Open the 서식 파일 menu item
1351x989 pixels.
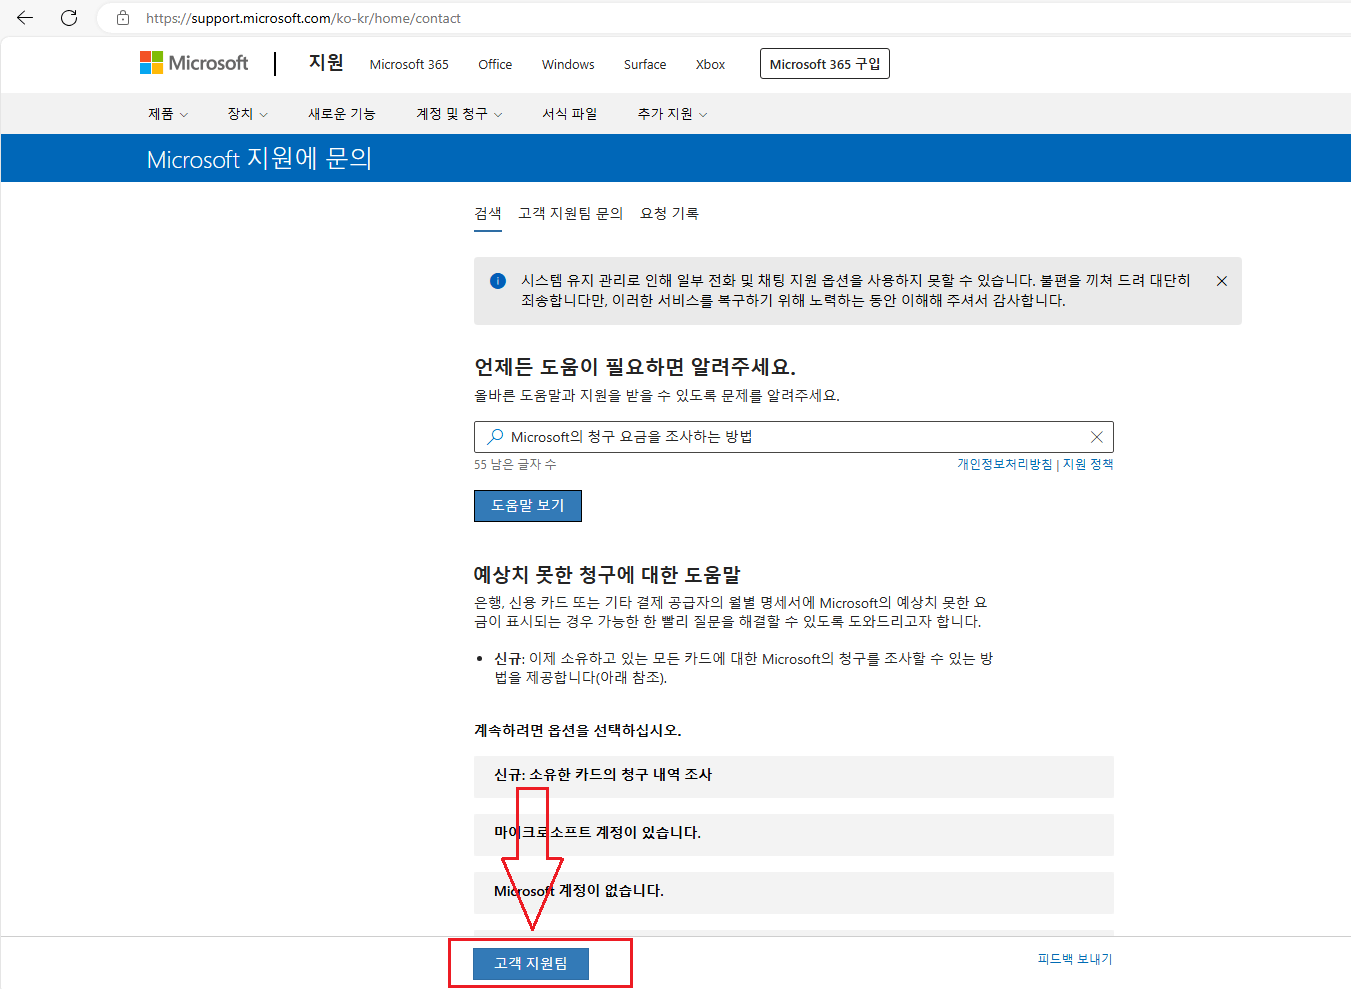(x=570, y=114)
